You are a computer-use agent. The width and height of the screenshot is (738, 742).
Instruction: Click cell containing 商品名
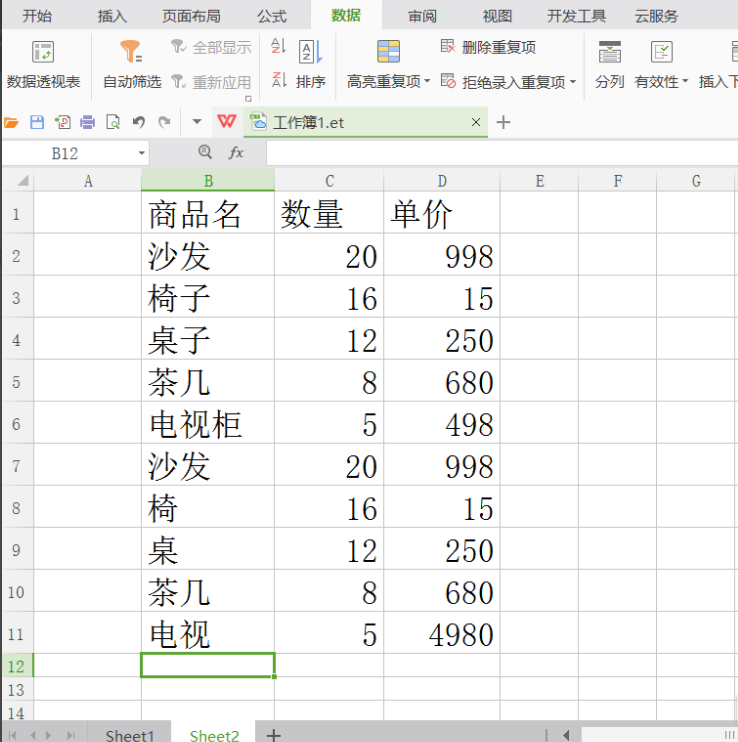click(208, 214)
